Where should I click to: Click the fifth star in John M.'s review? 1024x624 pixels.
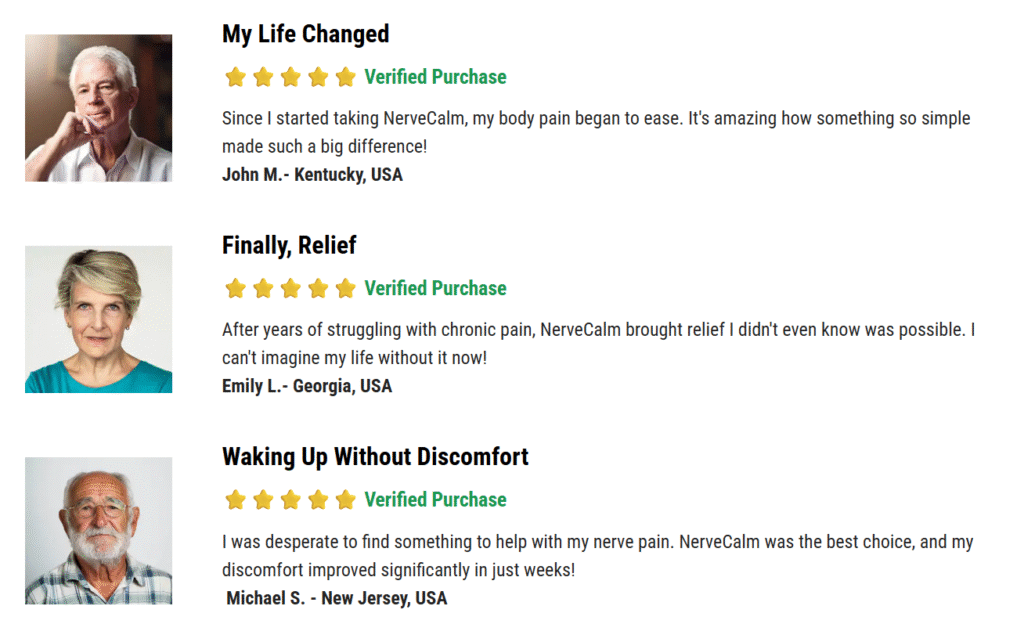click(345, 77)
